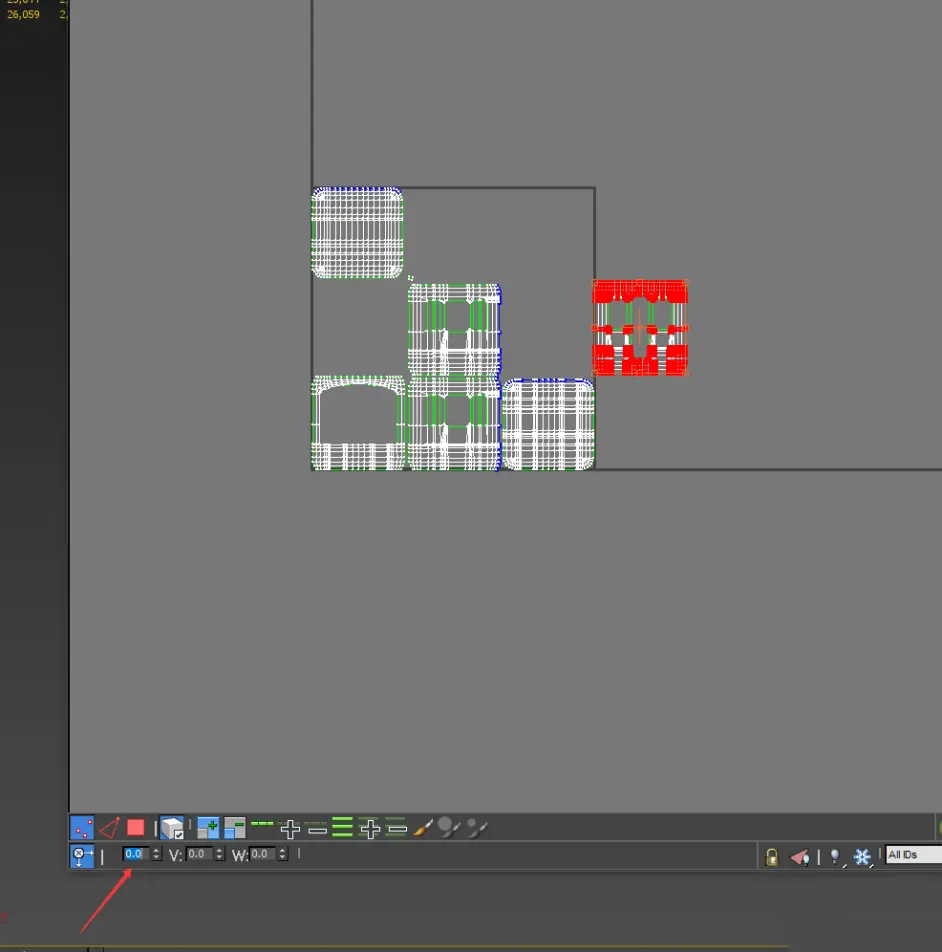
Task: Click the yellow 26,059 statistic text
Action: point(23,14)
